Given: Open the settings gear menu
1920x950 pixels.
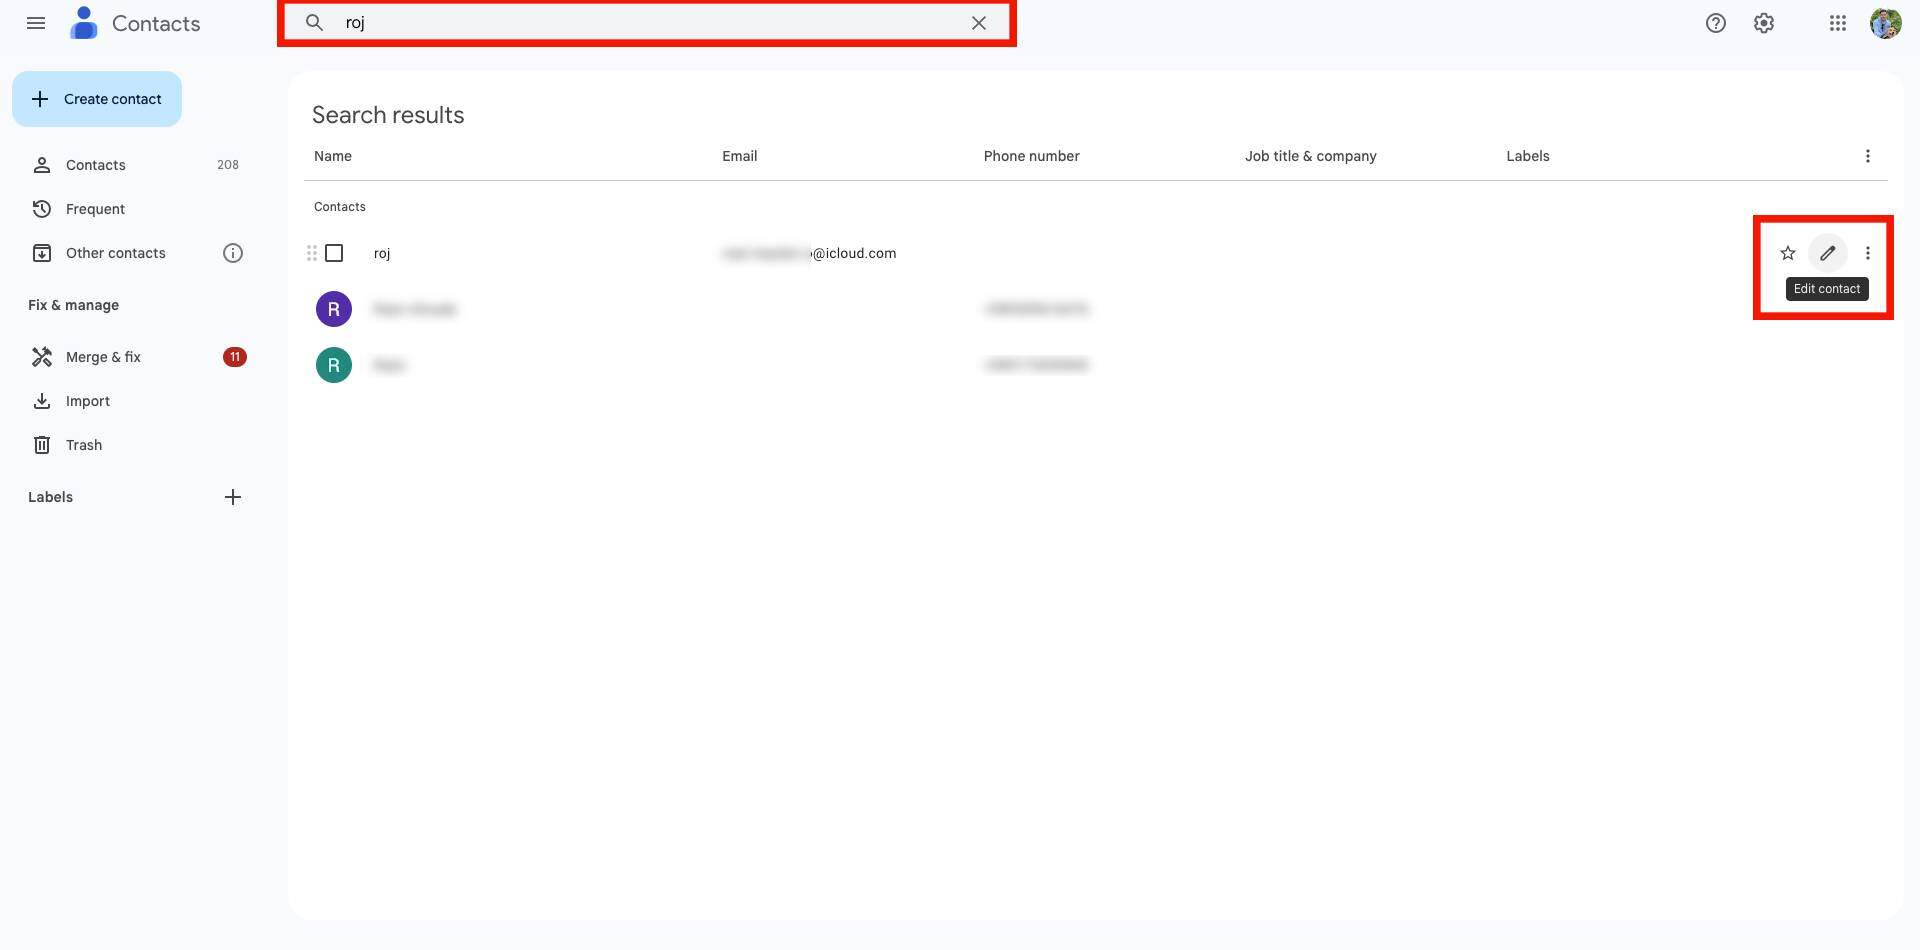Looking at the screenshot, I should coord(1764,23).
